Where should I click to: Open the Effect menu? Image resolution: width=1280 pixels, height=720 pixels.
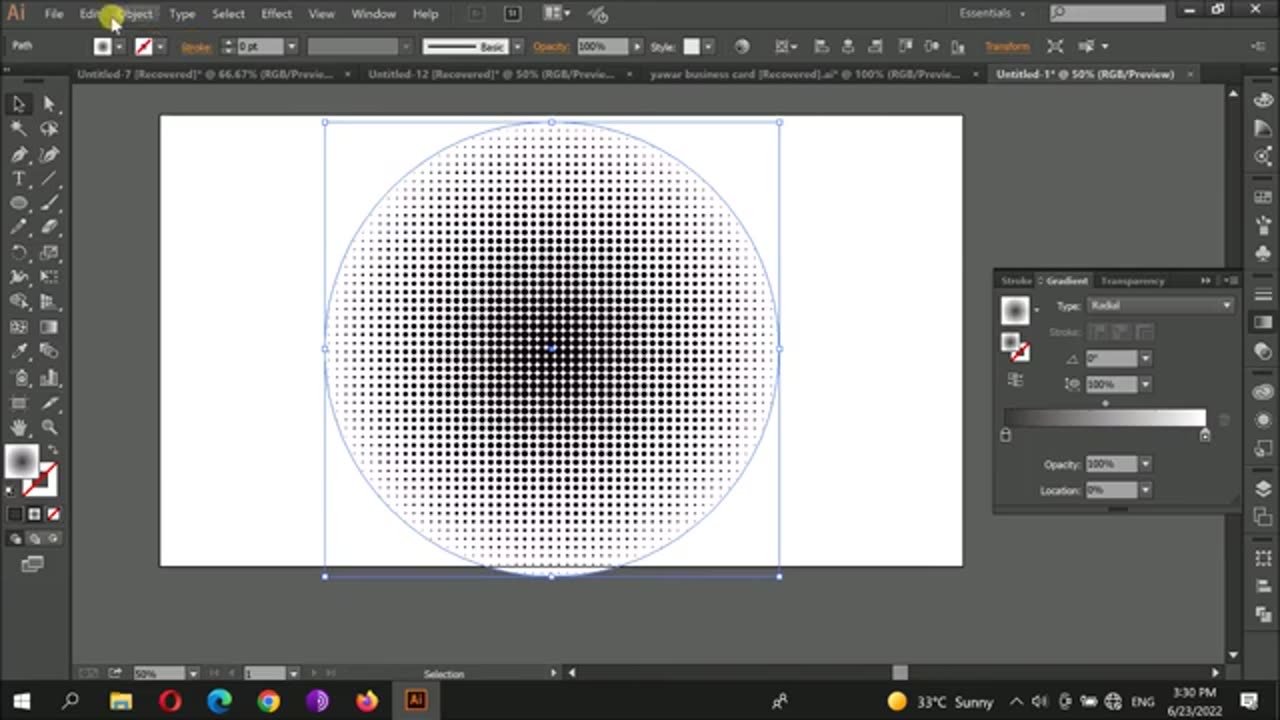276,14
